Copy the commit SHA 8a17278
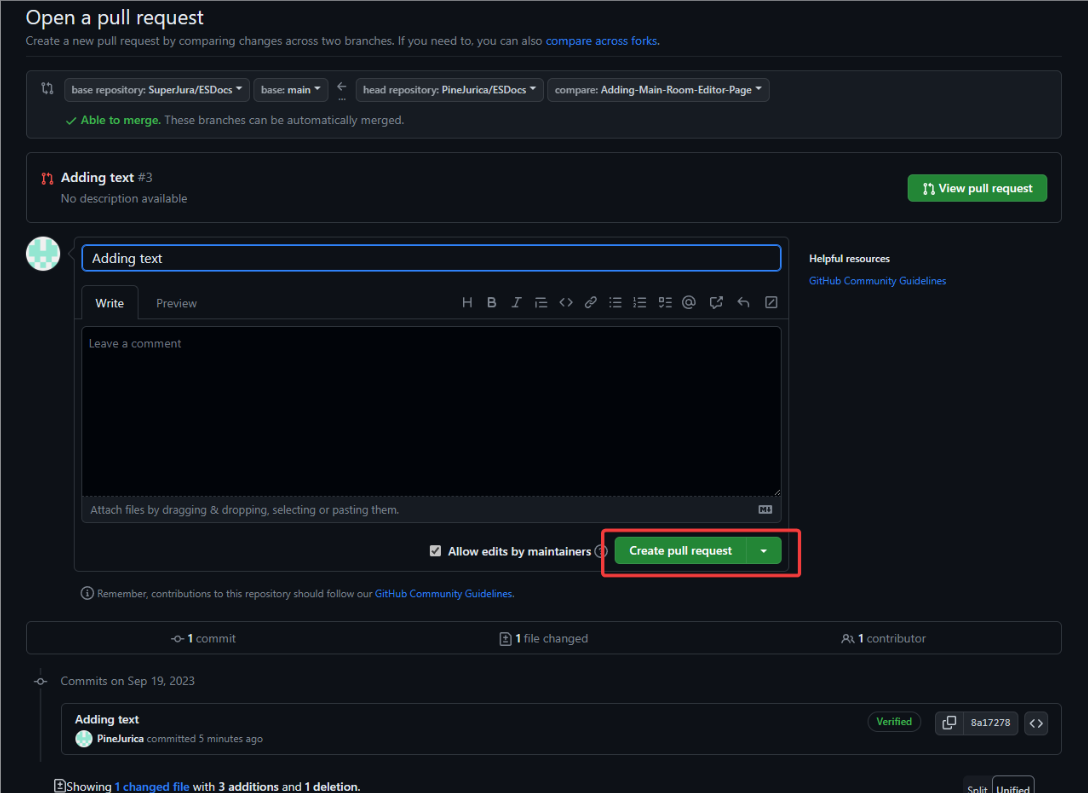Image resolution: width=1088 pixels, height=793 pixels. pyautogui.click(x=949, y=722)
